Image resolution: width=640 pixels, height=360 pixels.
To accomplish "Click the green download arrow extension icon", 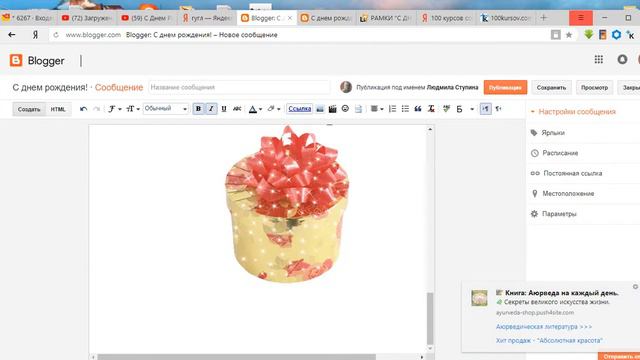I will click(589, 35).
